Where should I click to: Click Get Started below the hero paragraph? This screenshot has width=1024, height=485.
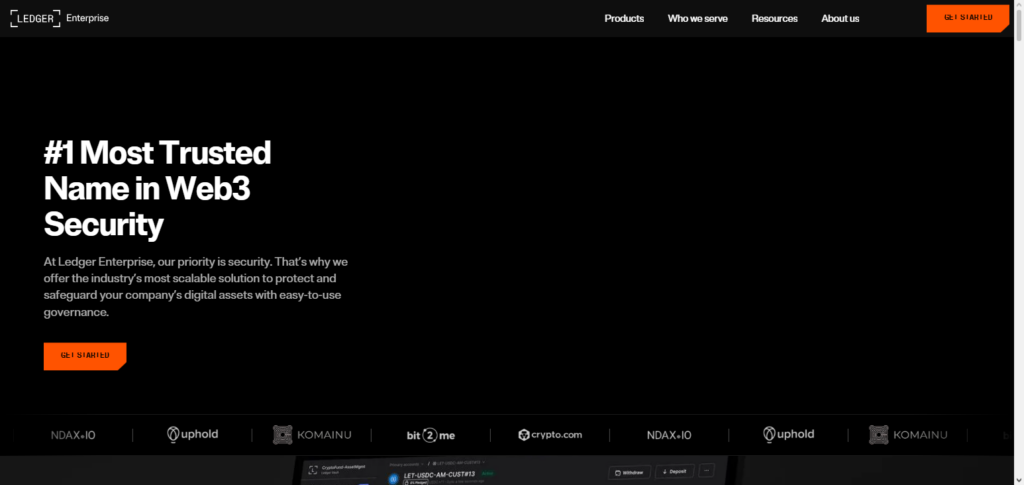pyautogui.click(x=85, y=355)
